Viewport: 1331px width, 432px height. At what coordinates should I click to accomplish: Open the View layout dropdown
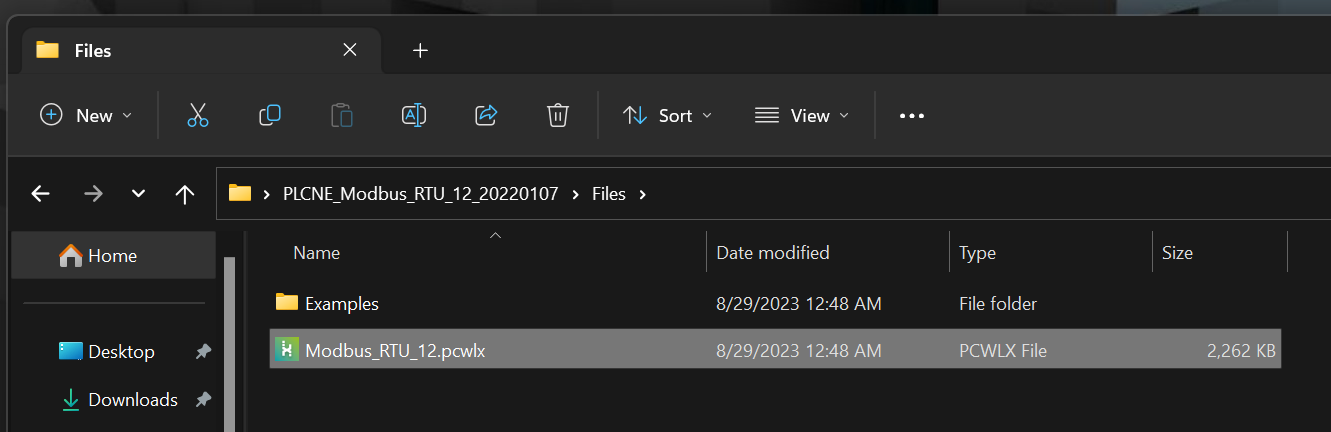[x=802, y=115]
